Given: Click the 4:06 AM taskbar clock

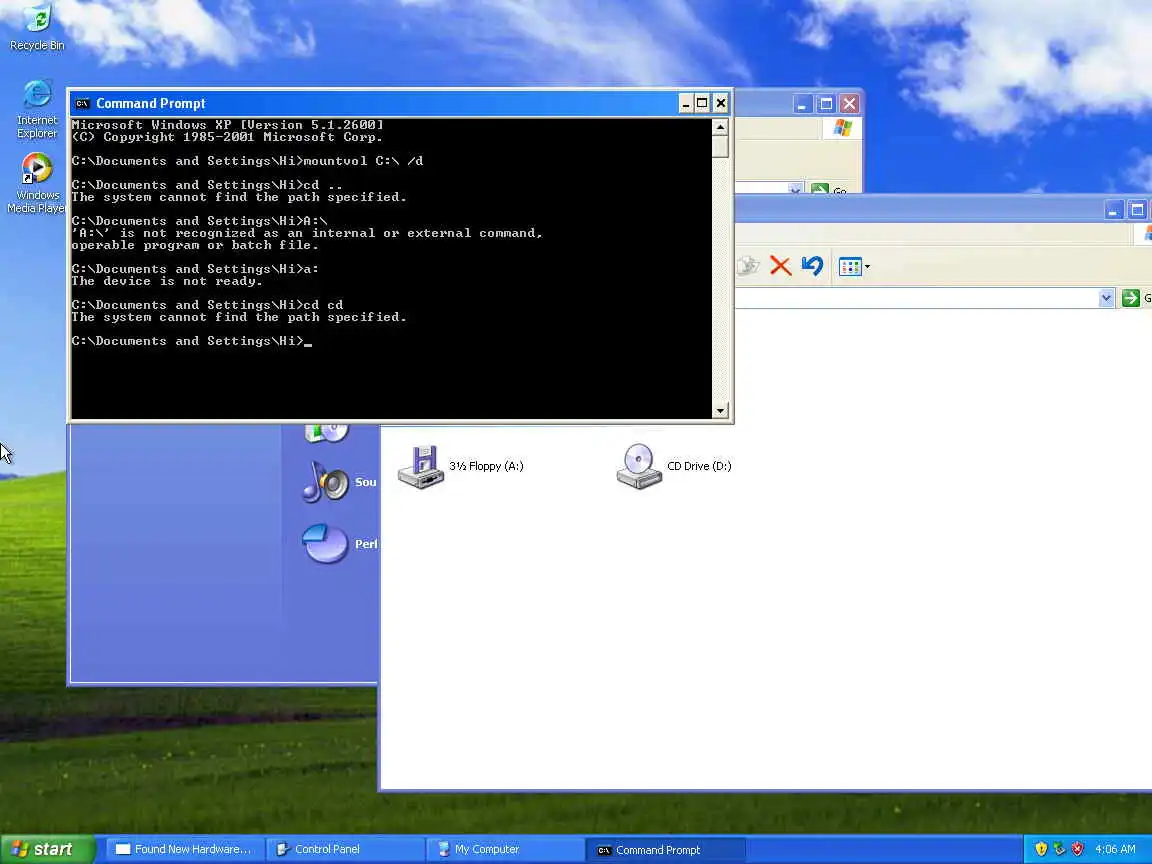Looking at the screenshot, I should 1115,849.
